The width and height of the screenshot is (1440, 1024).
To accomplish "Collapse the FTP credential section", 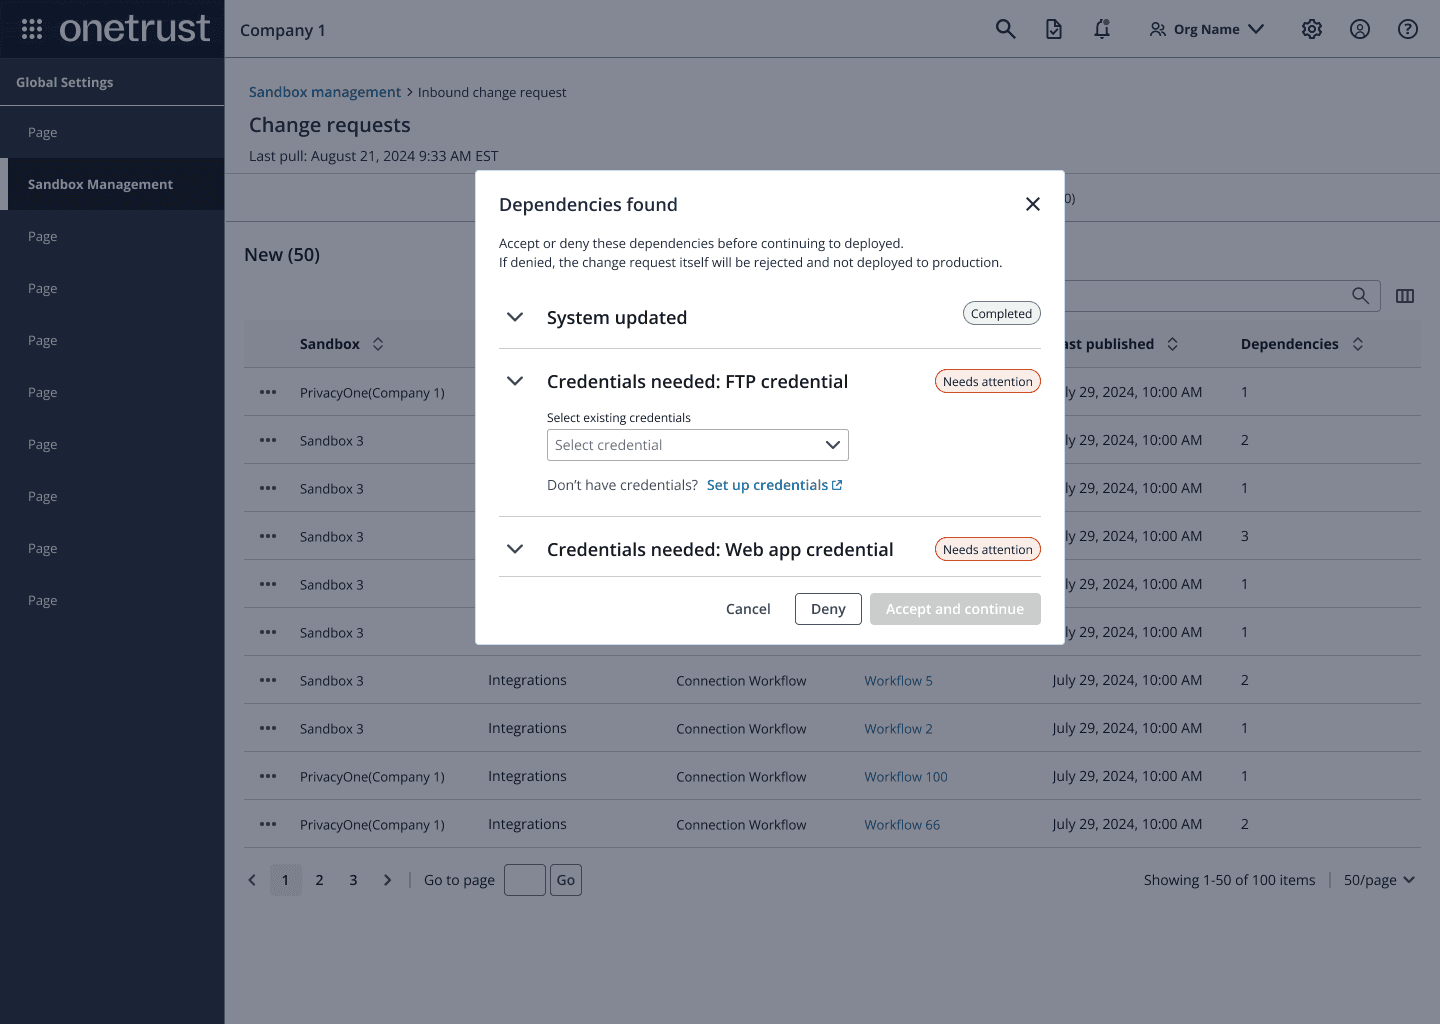I will 515,381.
